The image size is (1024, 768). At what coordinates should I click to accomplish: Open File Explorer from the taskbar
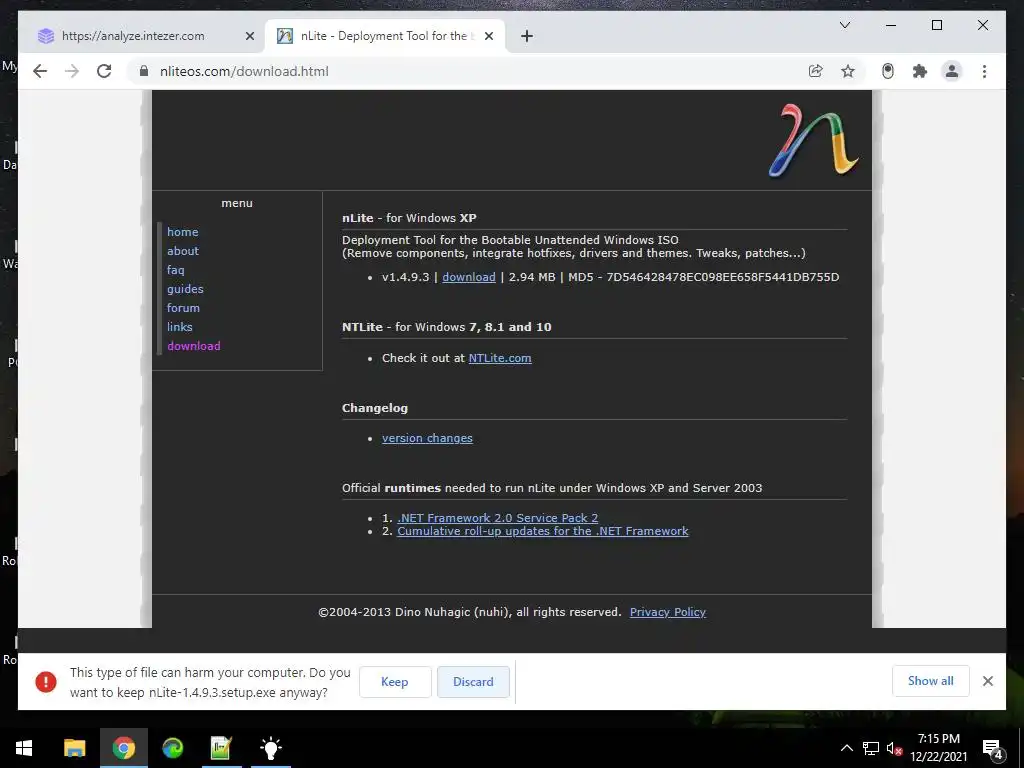click(x=74, y=748)
